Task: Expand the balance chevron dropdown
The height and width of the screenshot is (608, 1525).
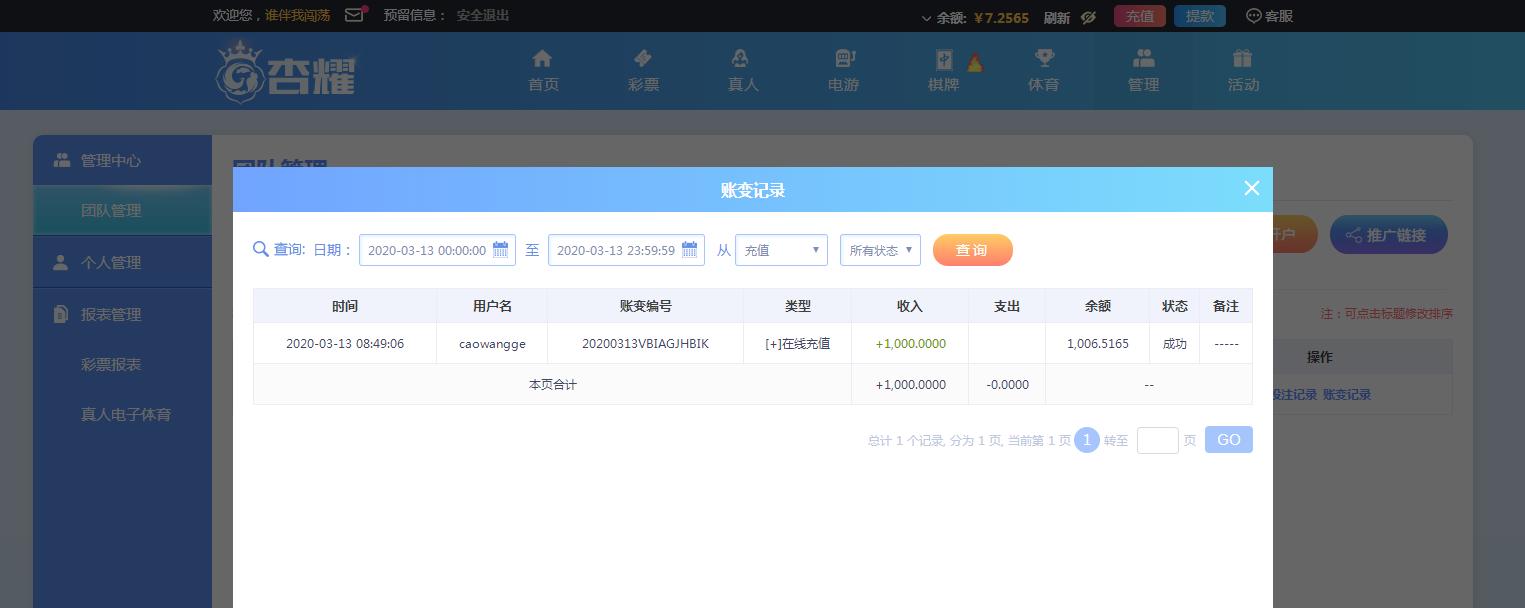Action: tap(926, 18)
